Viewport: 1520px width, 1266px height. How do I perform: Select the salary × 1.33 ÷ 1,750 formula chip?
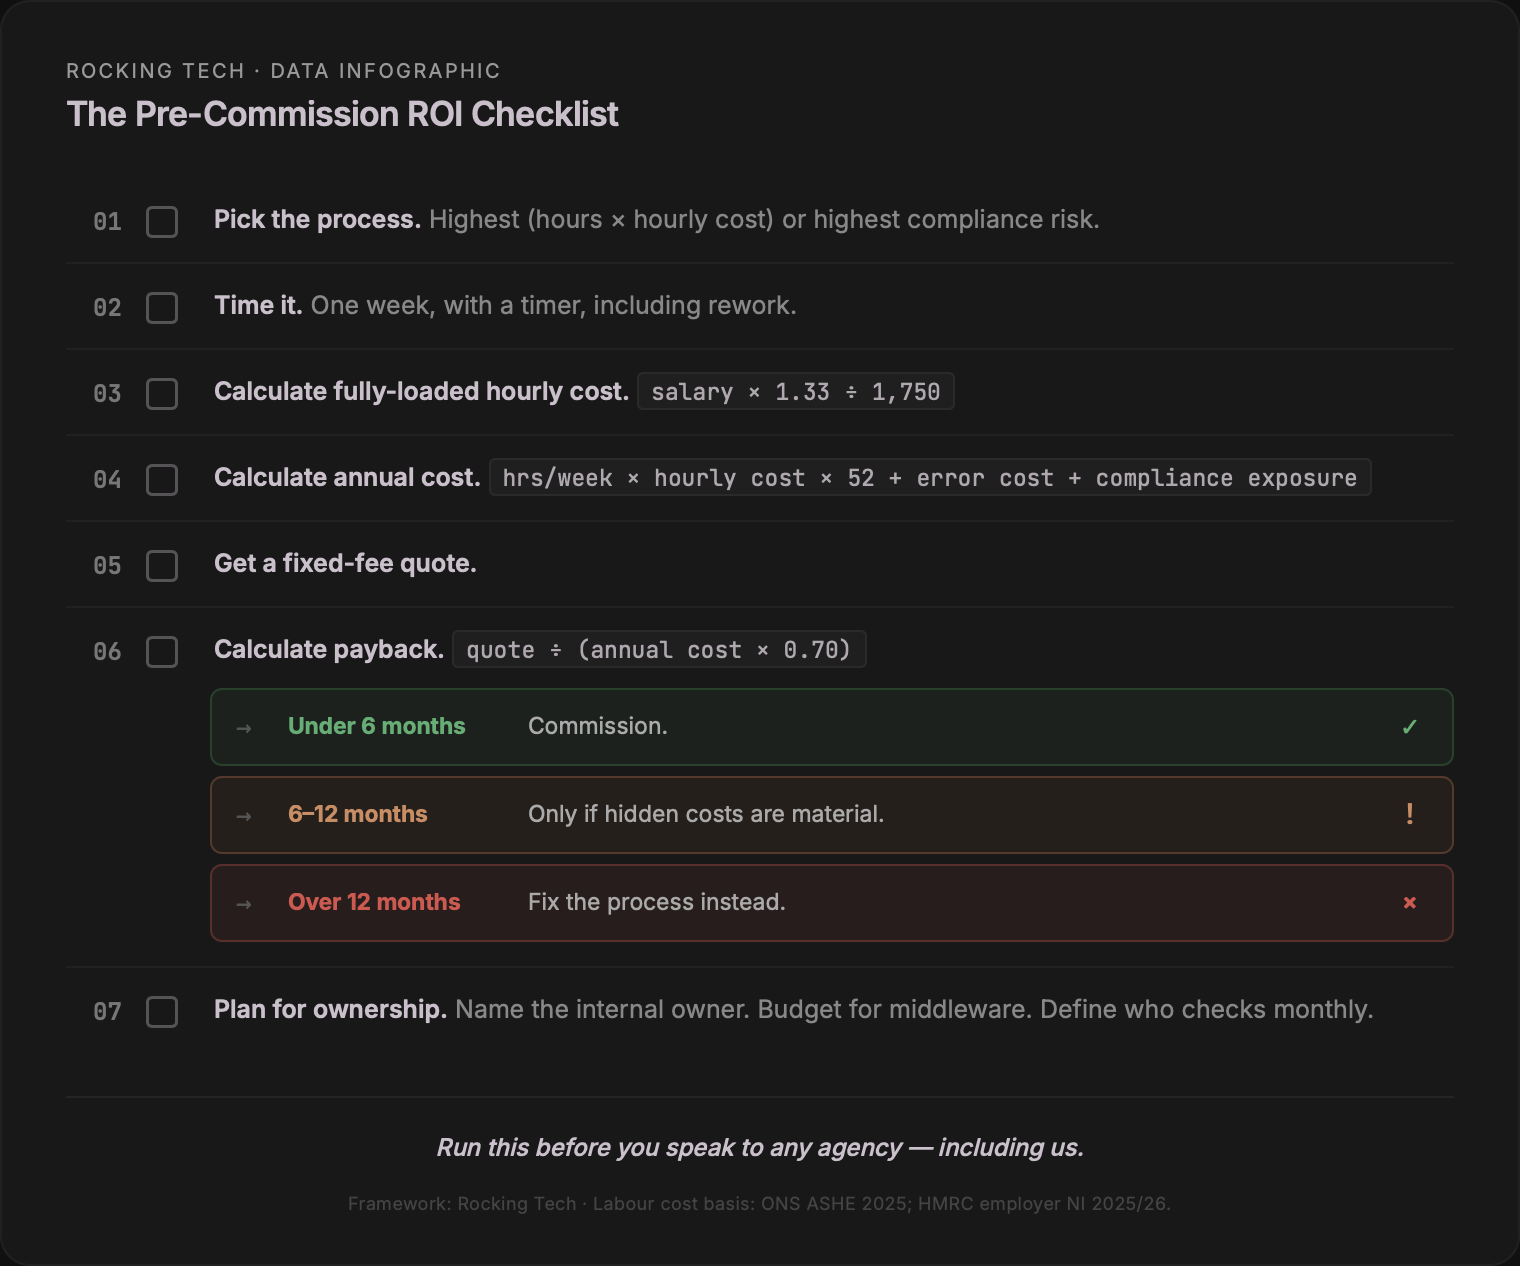tap(796, 391)
